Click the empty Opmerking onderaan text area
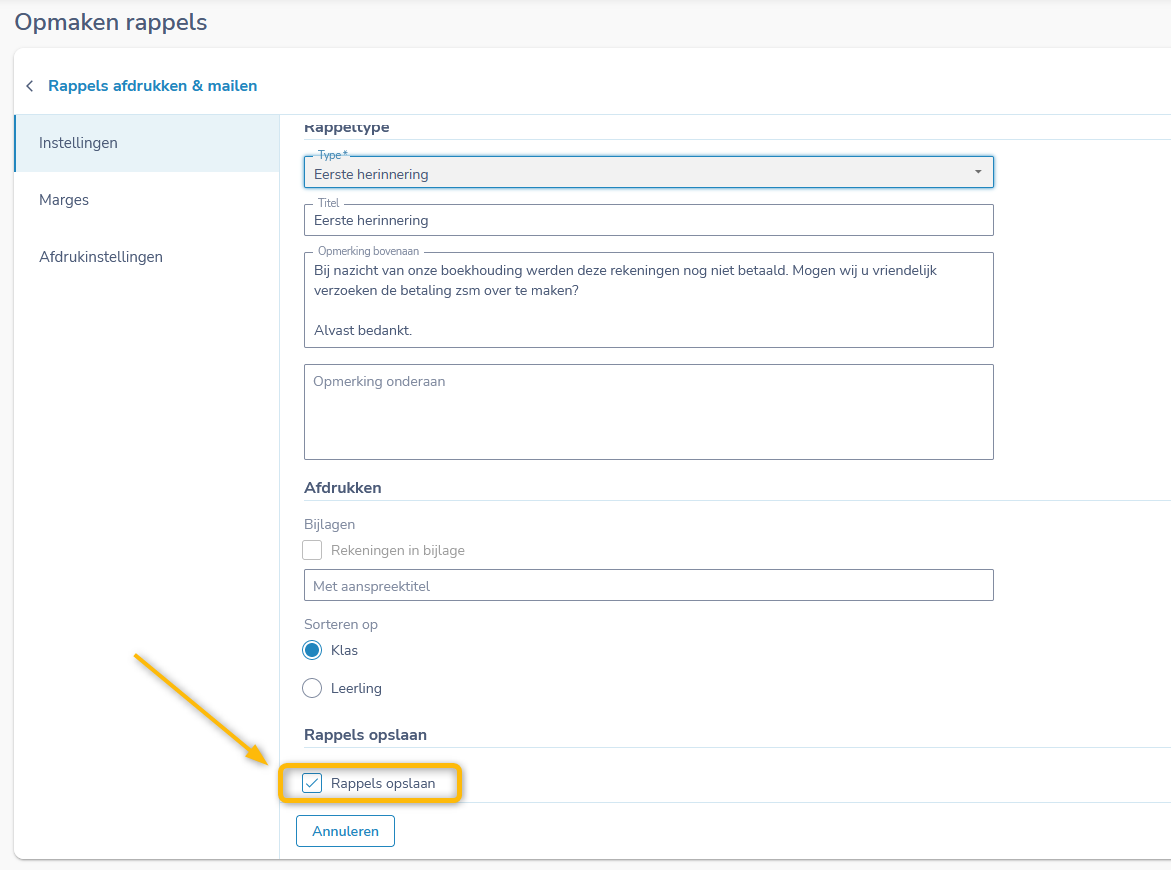The height and width of the screenshot is (870, 1171). click(648, 412)
